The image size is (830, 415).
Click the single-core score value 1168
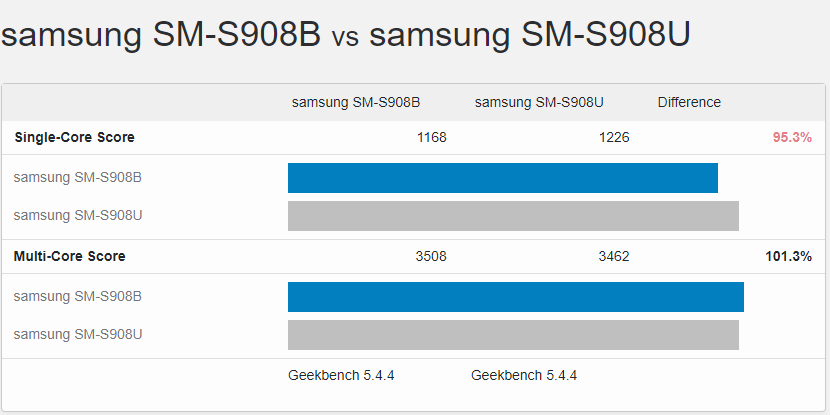[x=431, y=137]
